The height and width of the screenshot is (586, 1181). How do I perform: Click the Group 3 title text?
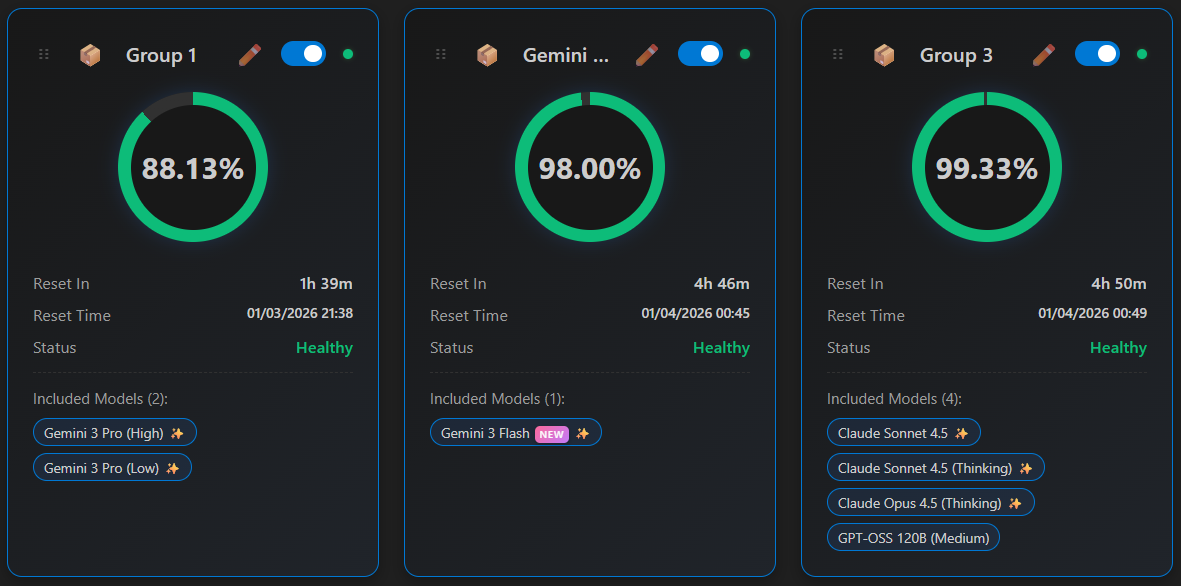[x=956, y=55]
